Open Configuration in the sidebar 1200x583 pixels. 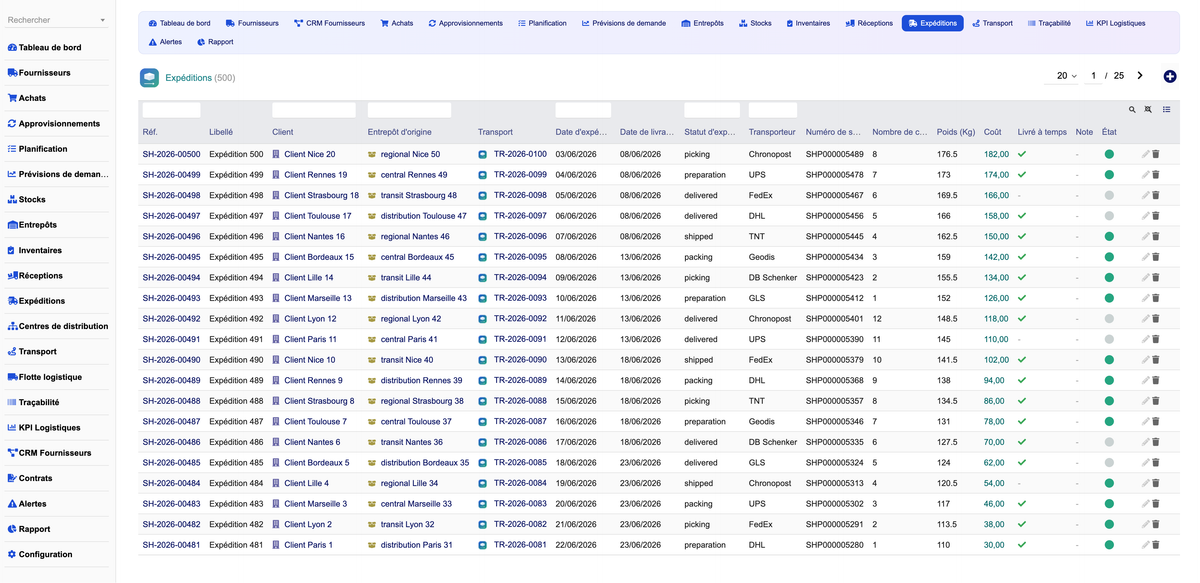[45, 554]
